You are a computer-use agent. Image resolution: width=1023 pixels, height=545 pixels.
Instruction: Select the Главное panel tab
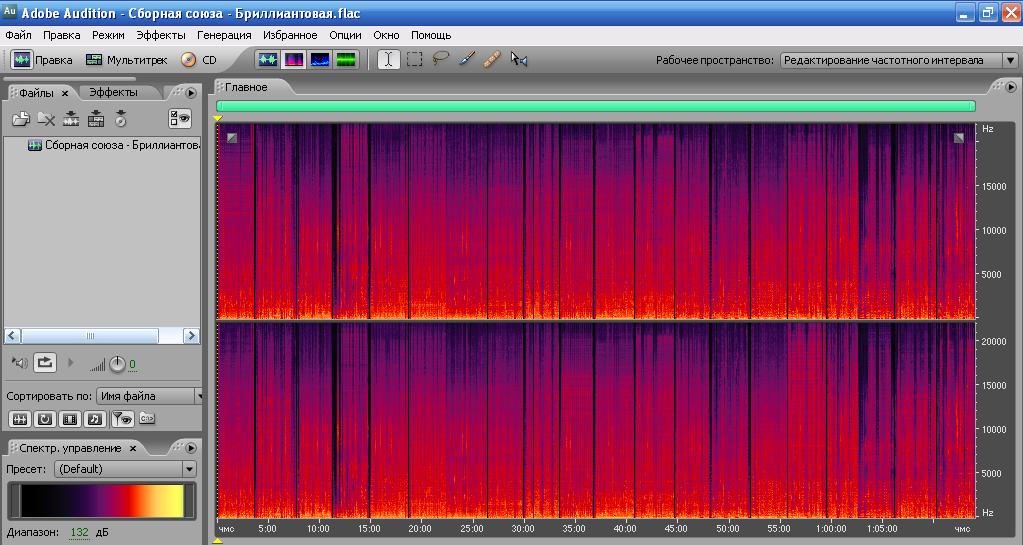click(x=246, y=87)
